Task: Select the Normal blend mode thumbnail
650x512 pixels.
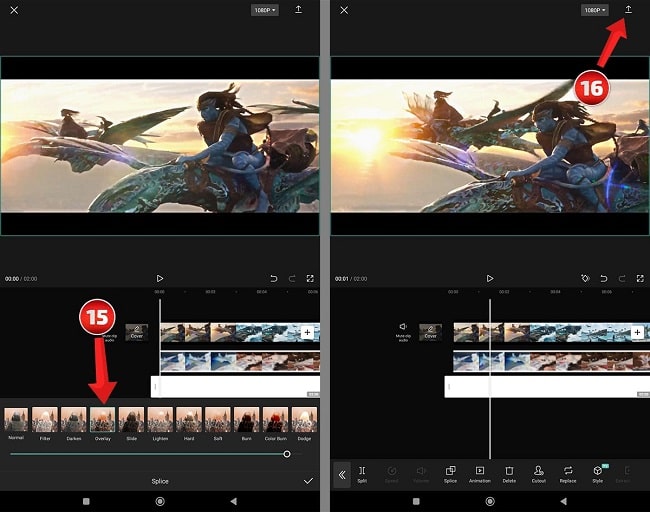Action: point(16,420)
